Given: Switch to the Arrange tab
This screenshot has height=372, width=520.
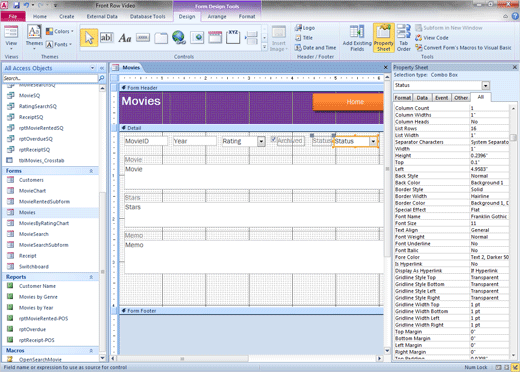Looking at the screenshot, I should click(x=217, y=16).
